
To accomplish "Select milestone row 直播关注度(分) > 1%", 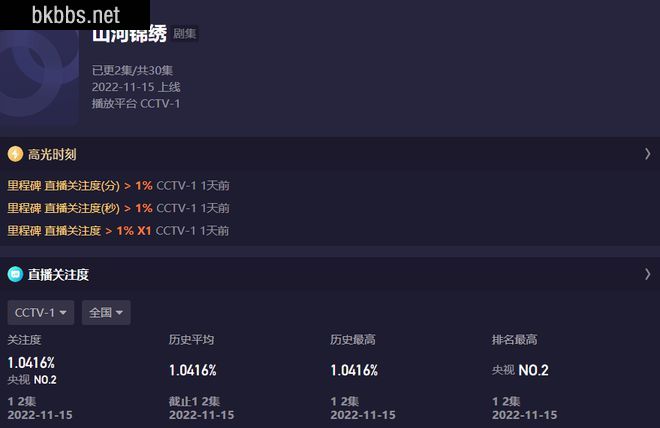I will [118, 186].
